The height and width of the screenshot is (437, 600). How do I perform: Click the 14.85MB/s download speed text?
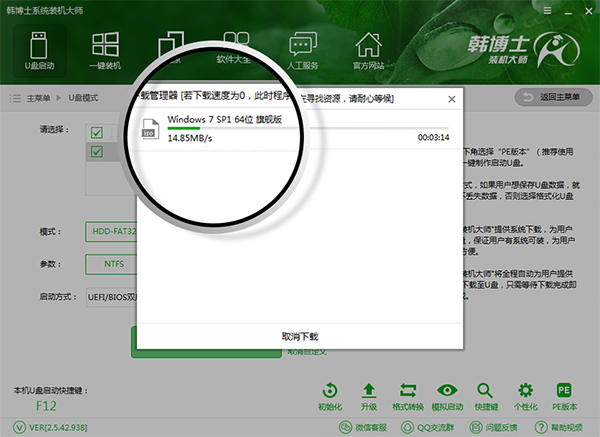(x=190, y=138)
